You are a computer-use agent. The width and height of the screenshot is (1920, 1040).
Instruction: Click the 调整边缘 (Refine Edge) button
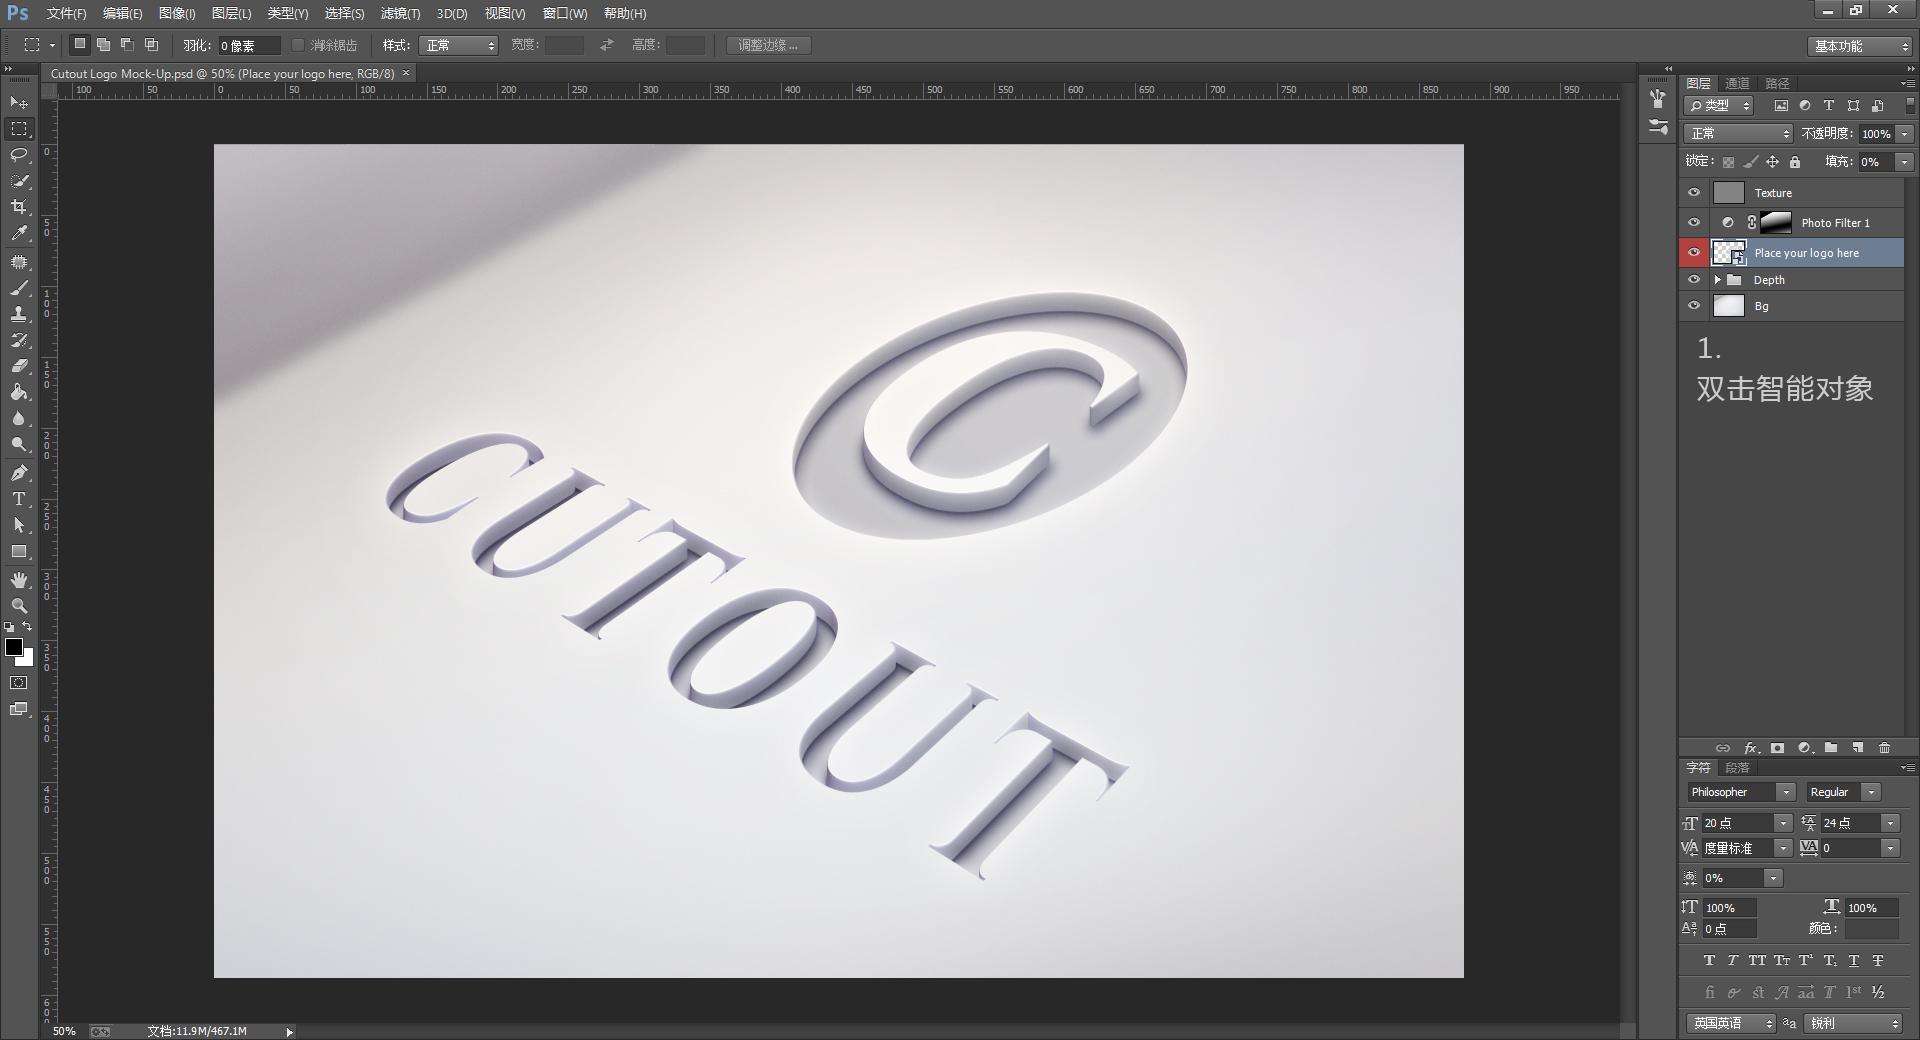(768, 45)
